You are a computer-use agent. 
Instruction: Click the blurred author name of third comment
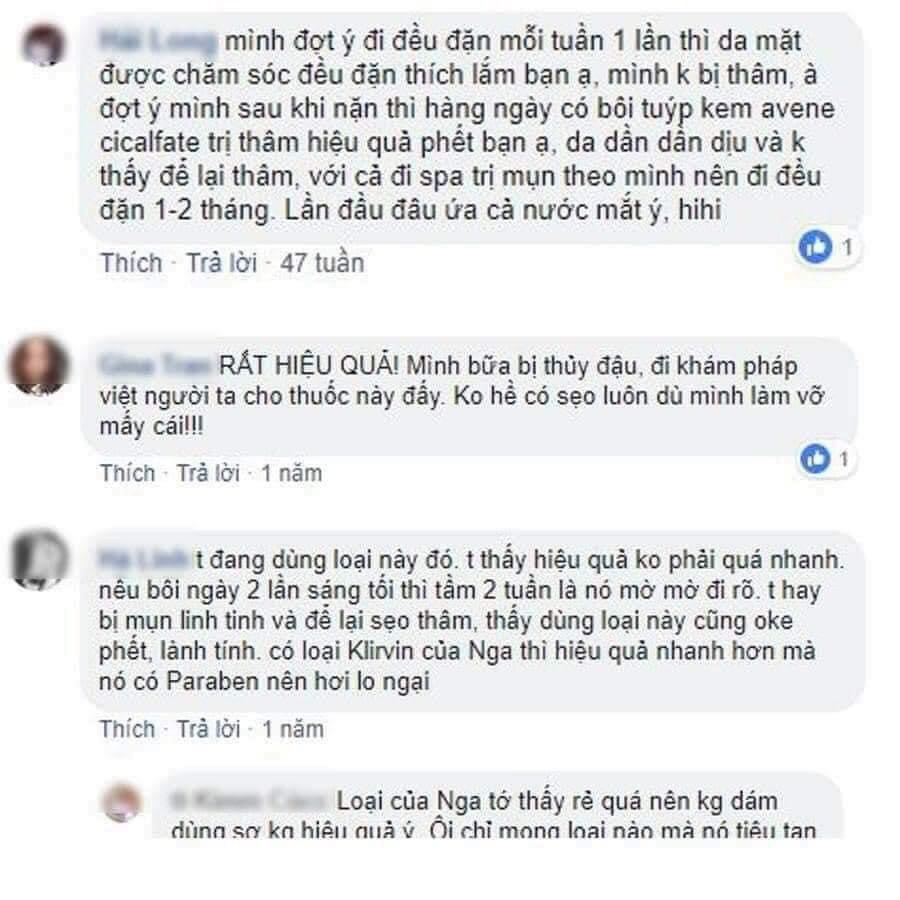click(x=144, y=559)
